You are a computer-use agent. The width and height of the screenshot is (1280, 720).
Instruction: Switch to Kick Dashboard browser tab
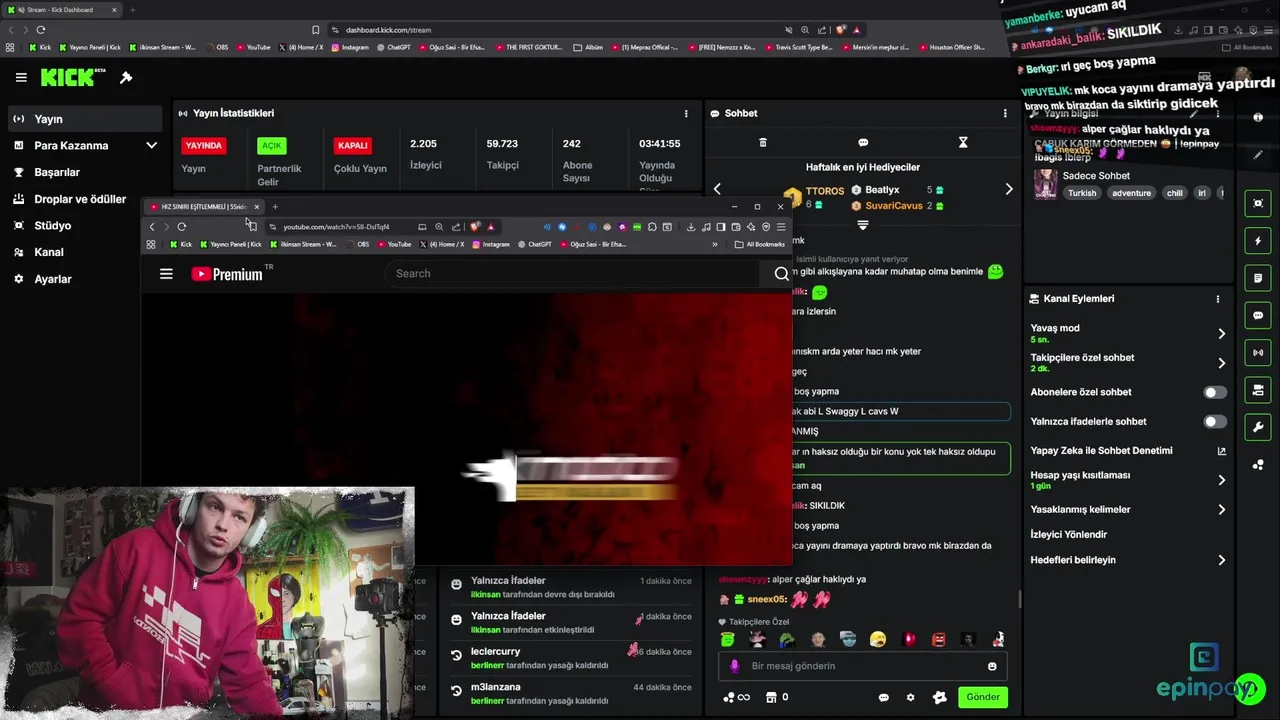click(x=60, y=10)
